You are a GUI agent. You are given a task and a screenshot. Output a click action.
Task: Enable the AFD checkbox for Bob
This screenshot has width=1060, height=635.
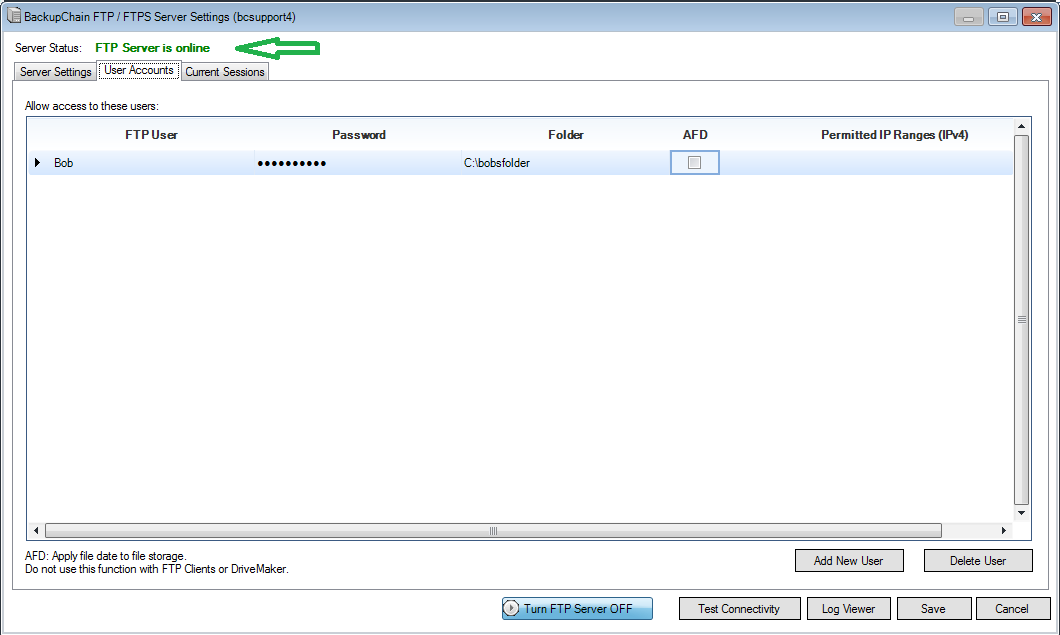coord(694,162)
